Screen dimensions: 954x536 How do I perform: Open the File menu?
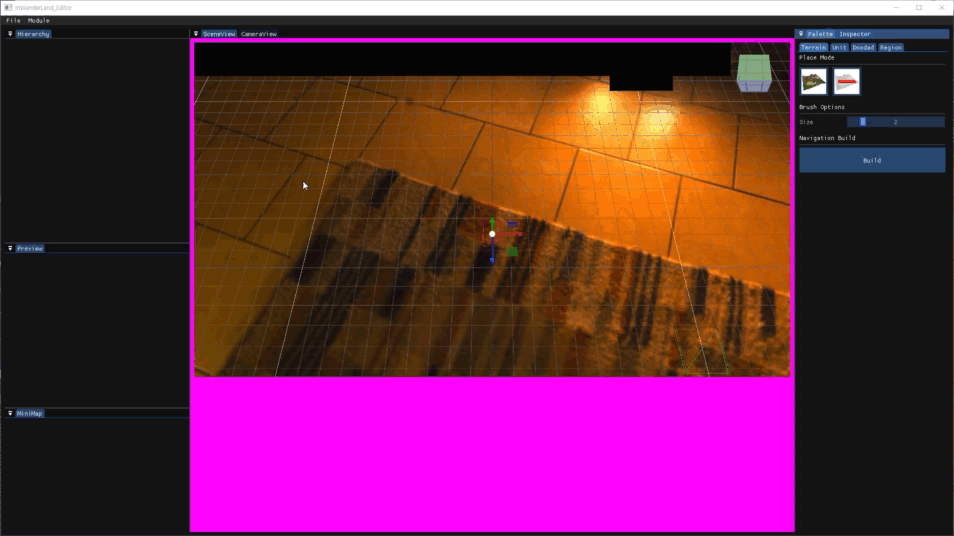pyautogui.click(x=13, y=20)
